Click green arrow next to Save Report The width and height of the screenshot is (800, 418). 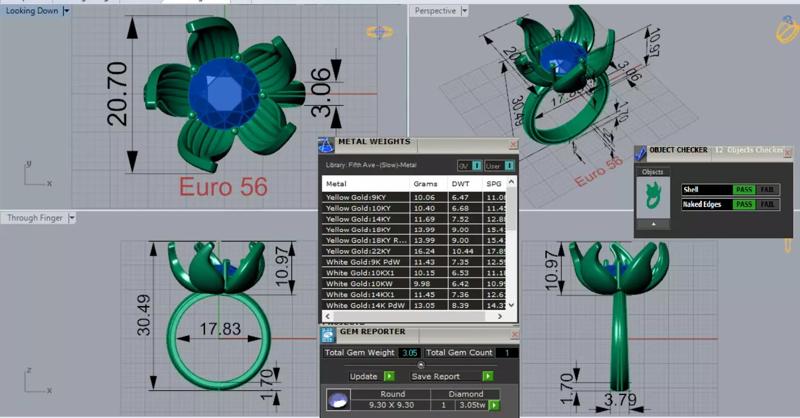tap(488, 376)
